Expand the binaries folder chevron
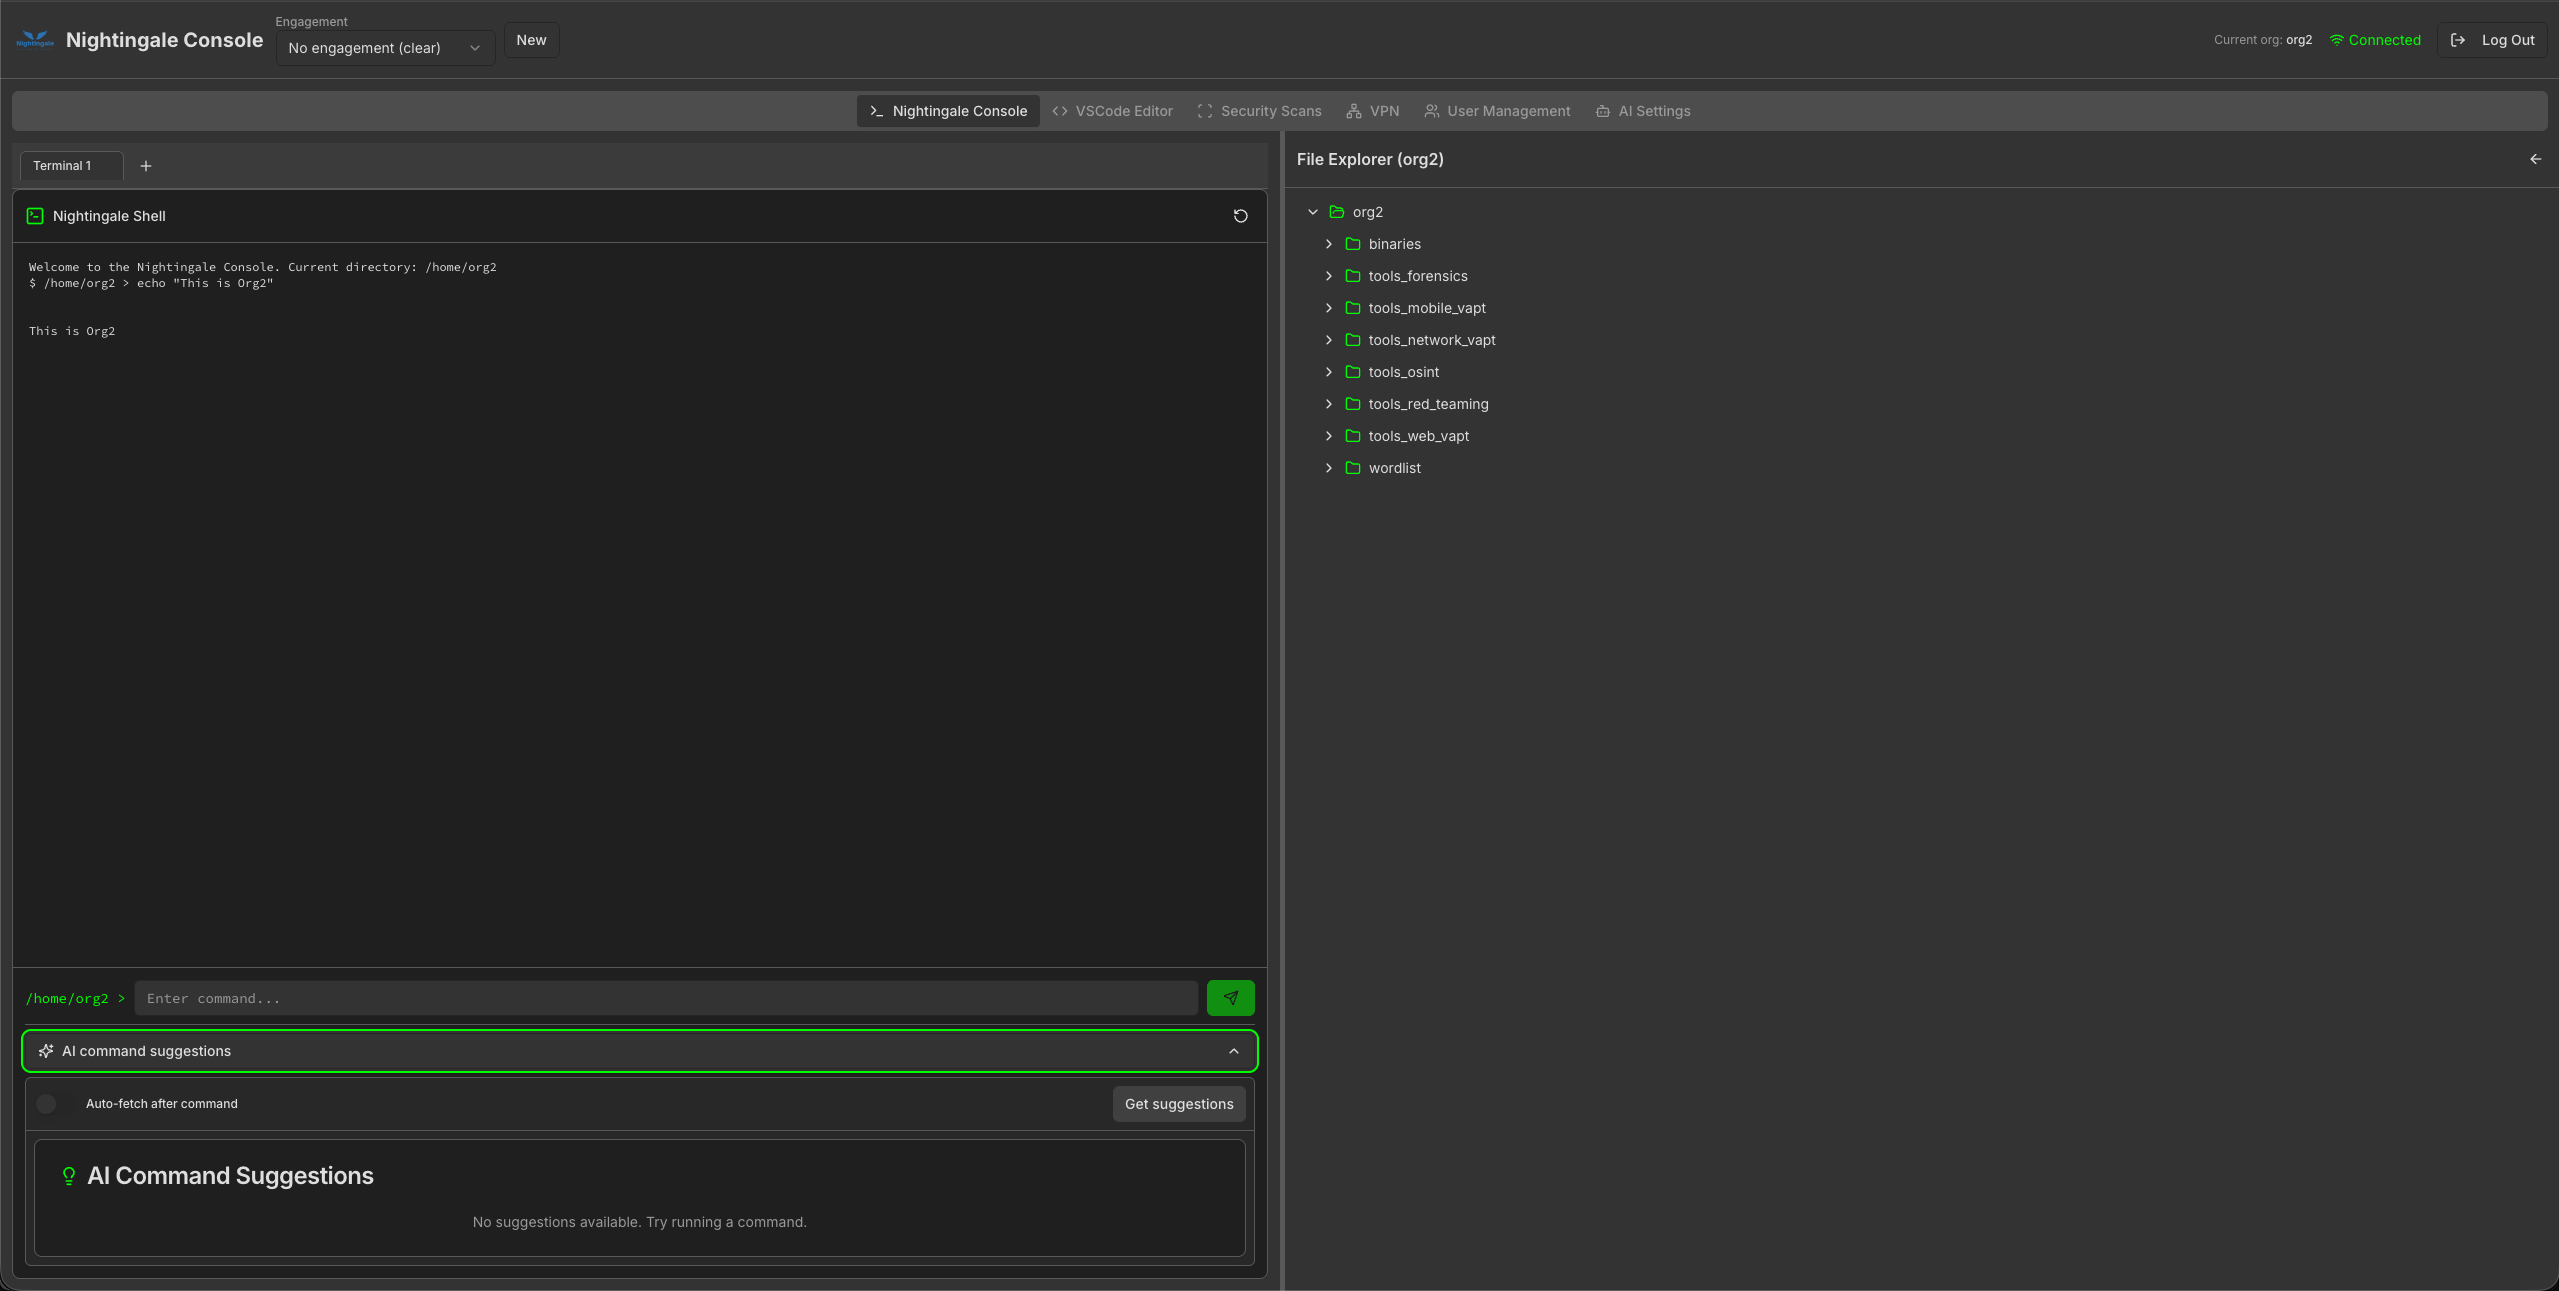The image size is (2559, 1291). [x=1329, y=244]
